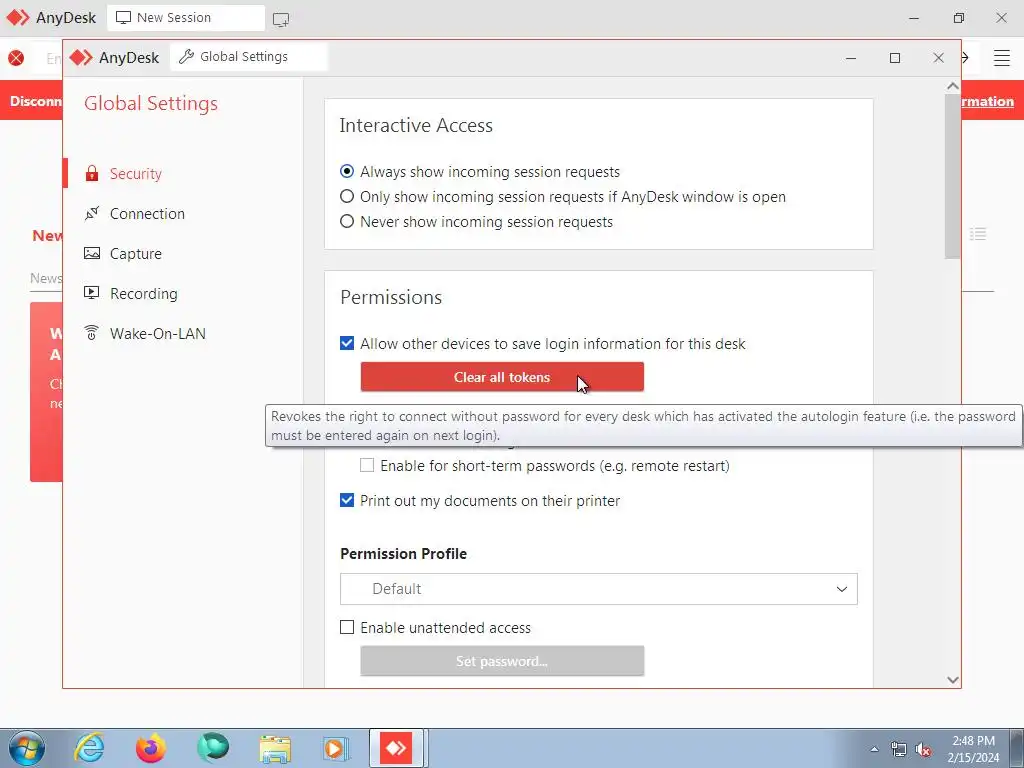This screenshot has height=768, width=1024.
Task: Open the Permission Profile Default dropdown
Action: [598, 589]
